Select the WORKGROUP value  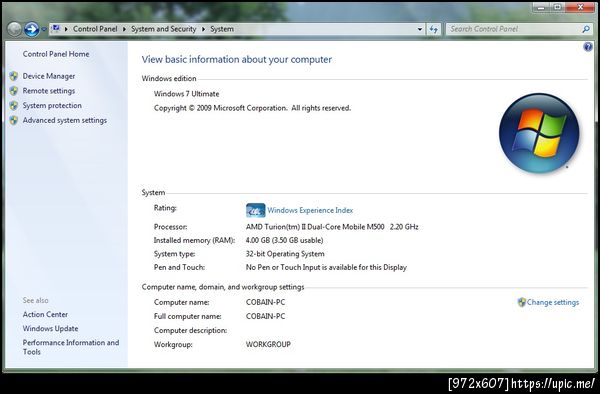click(268, 344)
